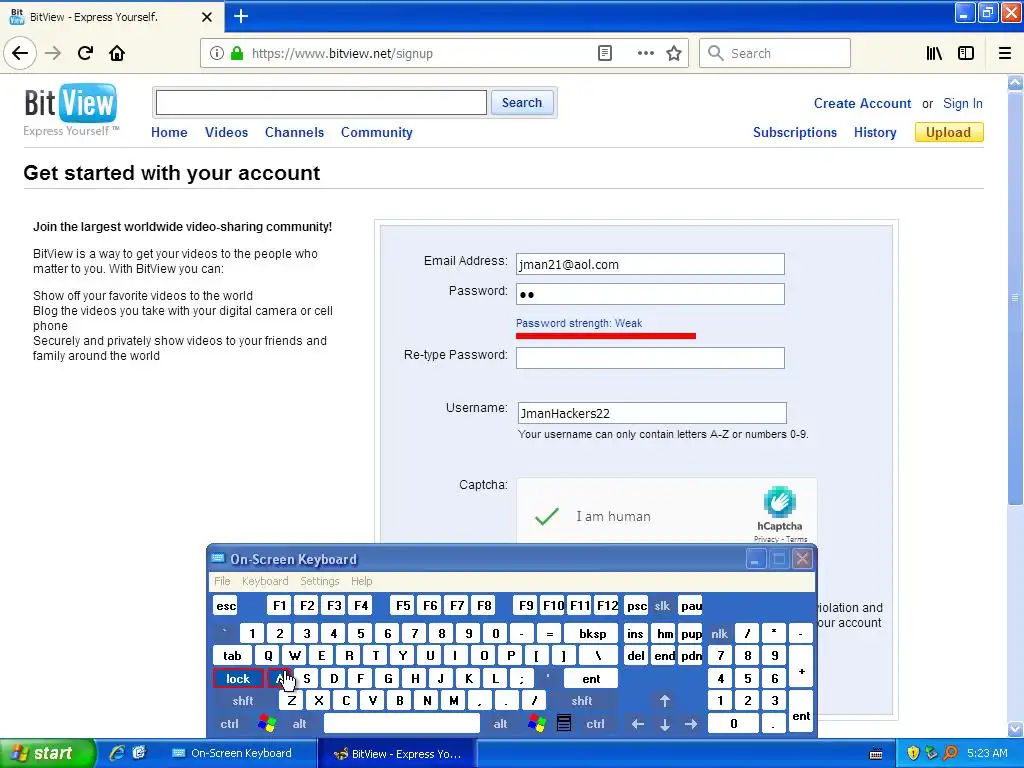Click the BitView Search button
Viewport: 1024px width, 768px height.
point(522,103)
